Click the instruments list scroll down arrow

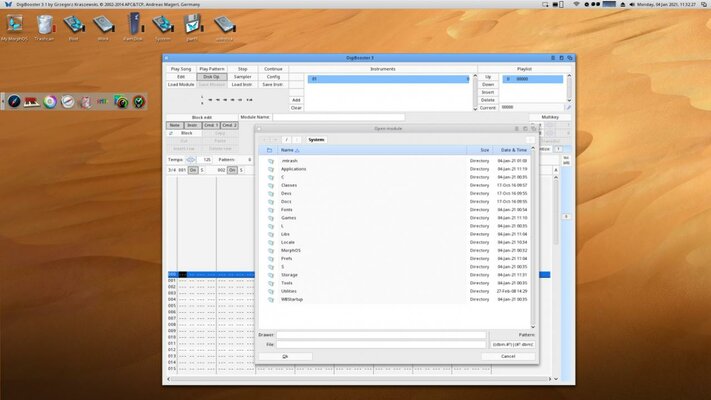coord(475,109)
